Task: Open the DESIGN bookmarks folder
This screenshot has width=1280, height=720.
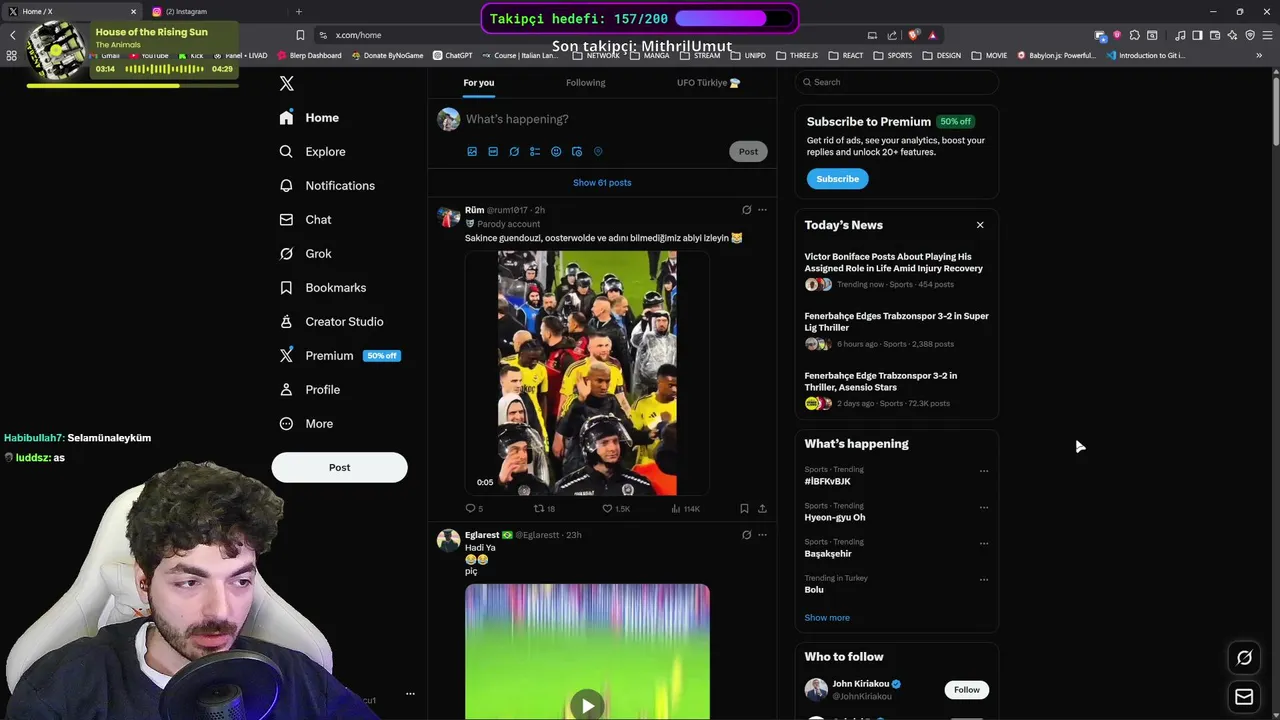Action: click(942, 56)
